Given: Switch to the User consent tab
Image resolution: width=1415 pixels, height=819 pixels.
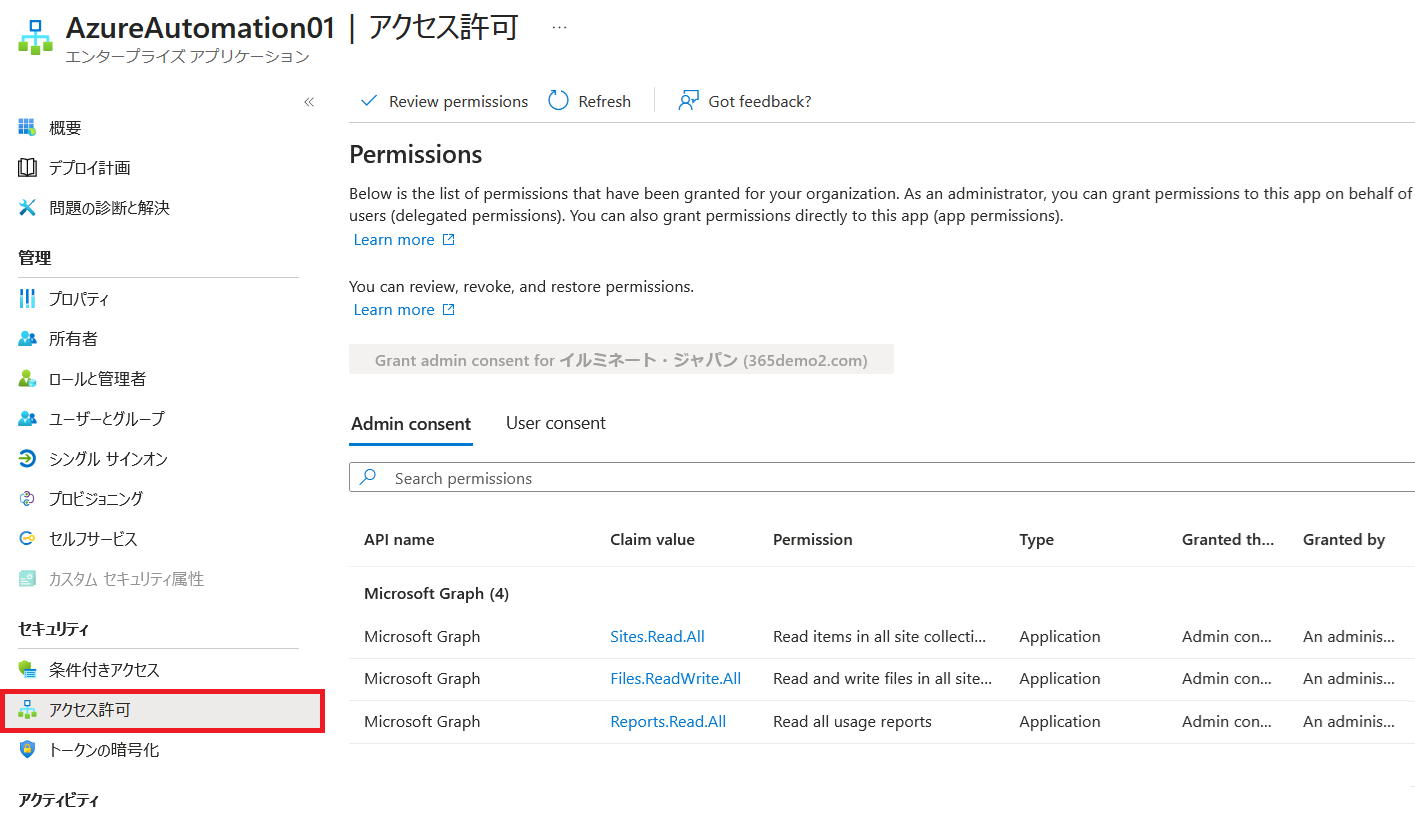Looking at the screenshot, I should [x=555, y=423].
